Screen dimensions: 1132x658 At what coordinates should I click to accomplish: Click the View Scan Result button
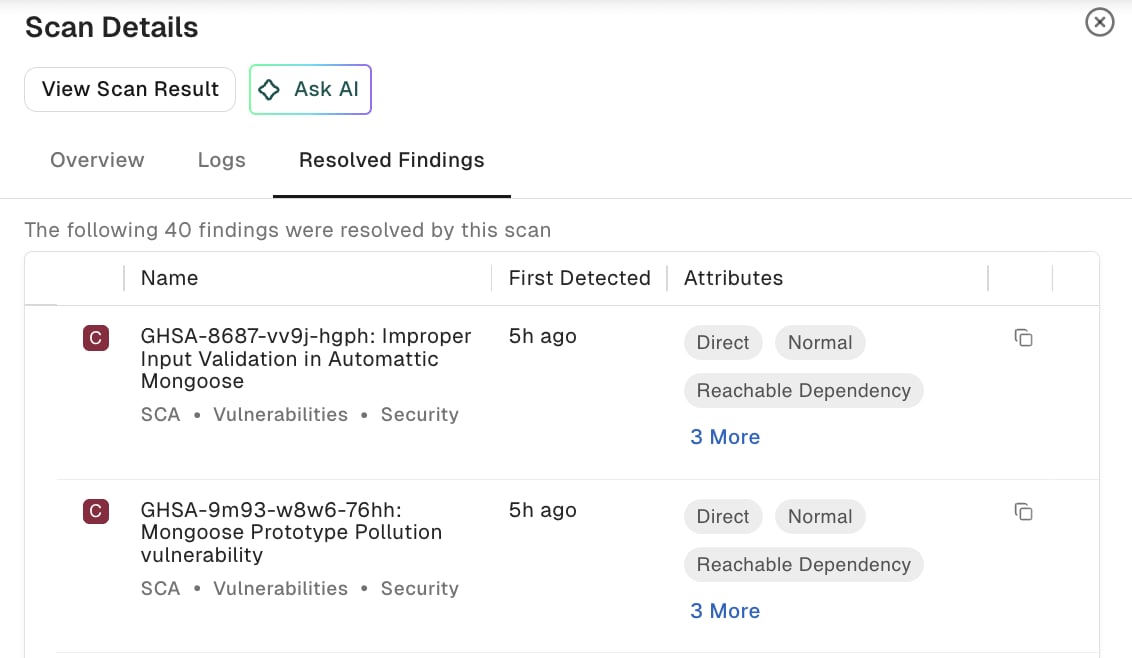[130, 90]
